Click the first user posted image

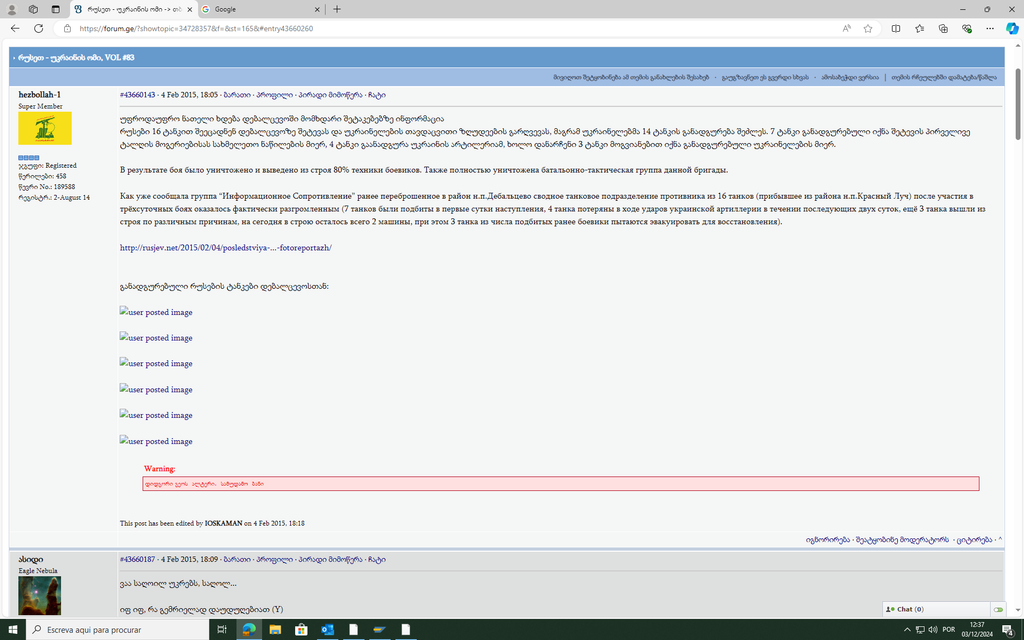[156, 312]
